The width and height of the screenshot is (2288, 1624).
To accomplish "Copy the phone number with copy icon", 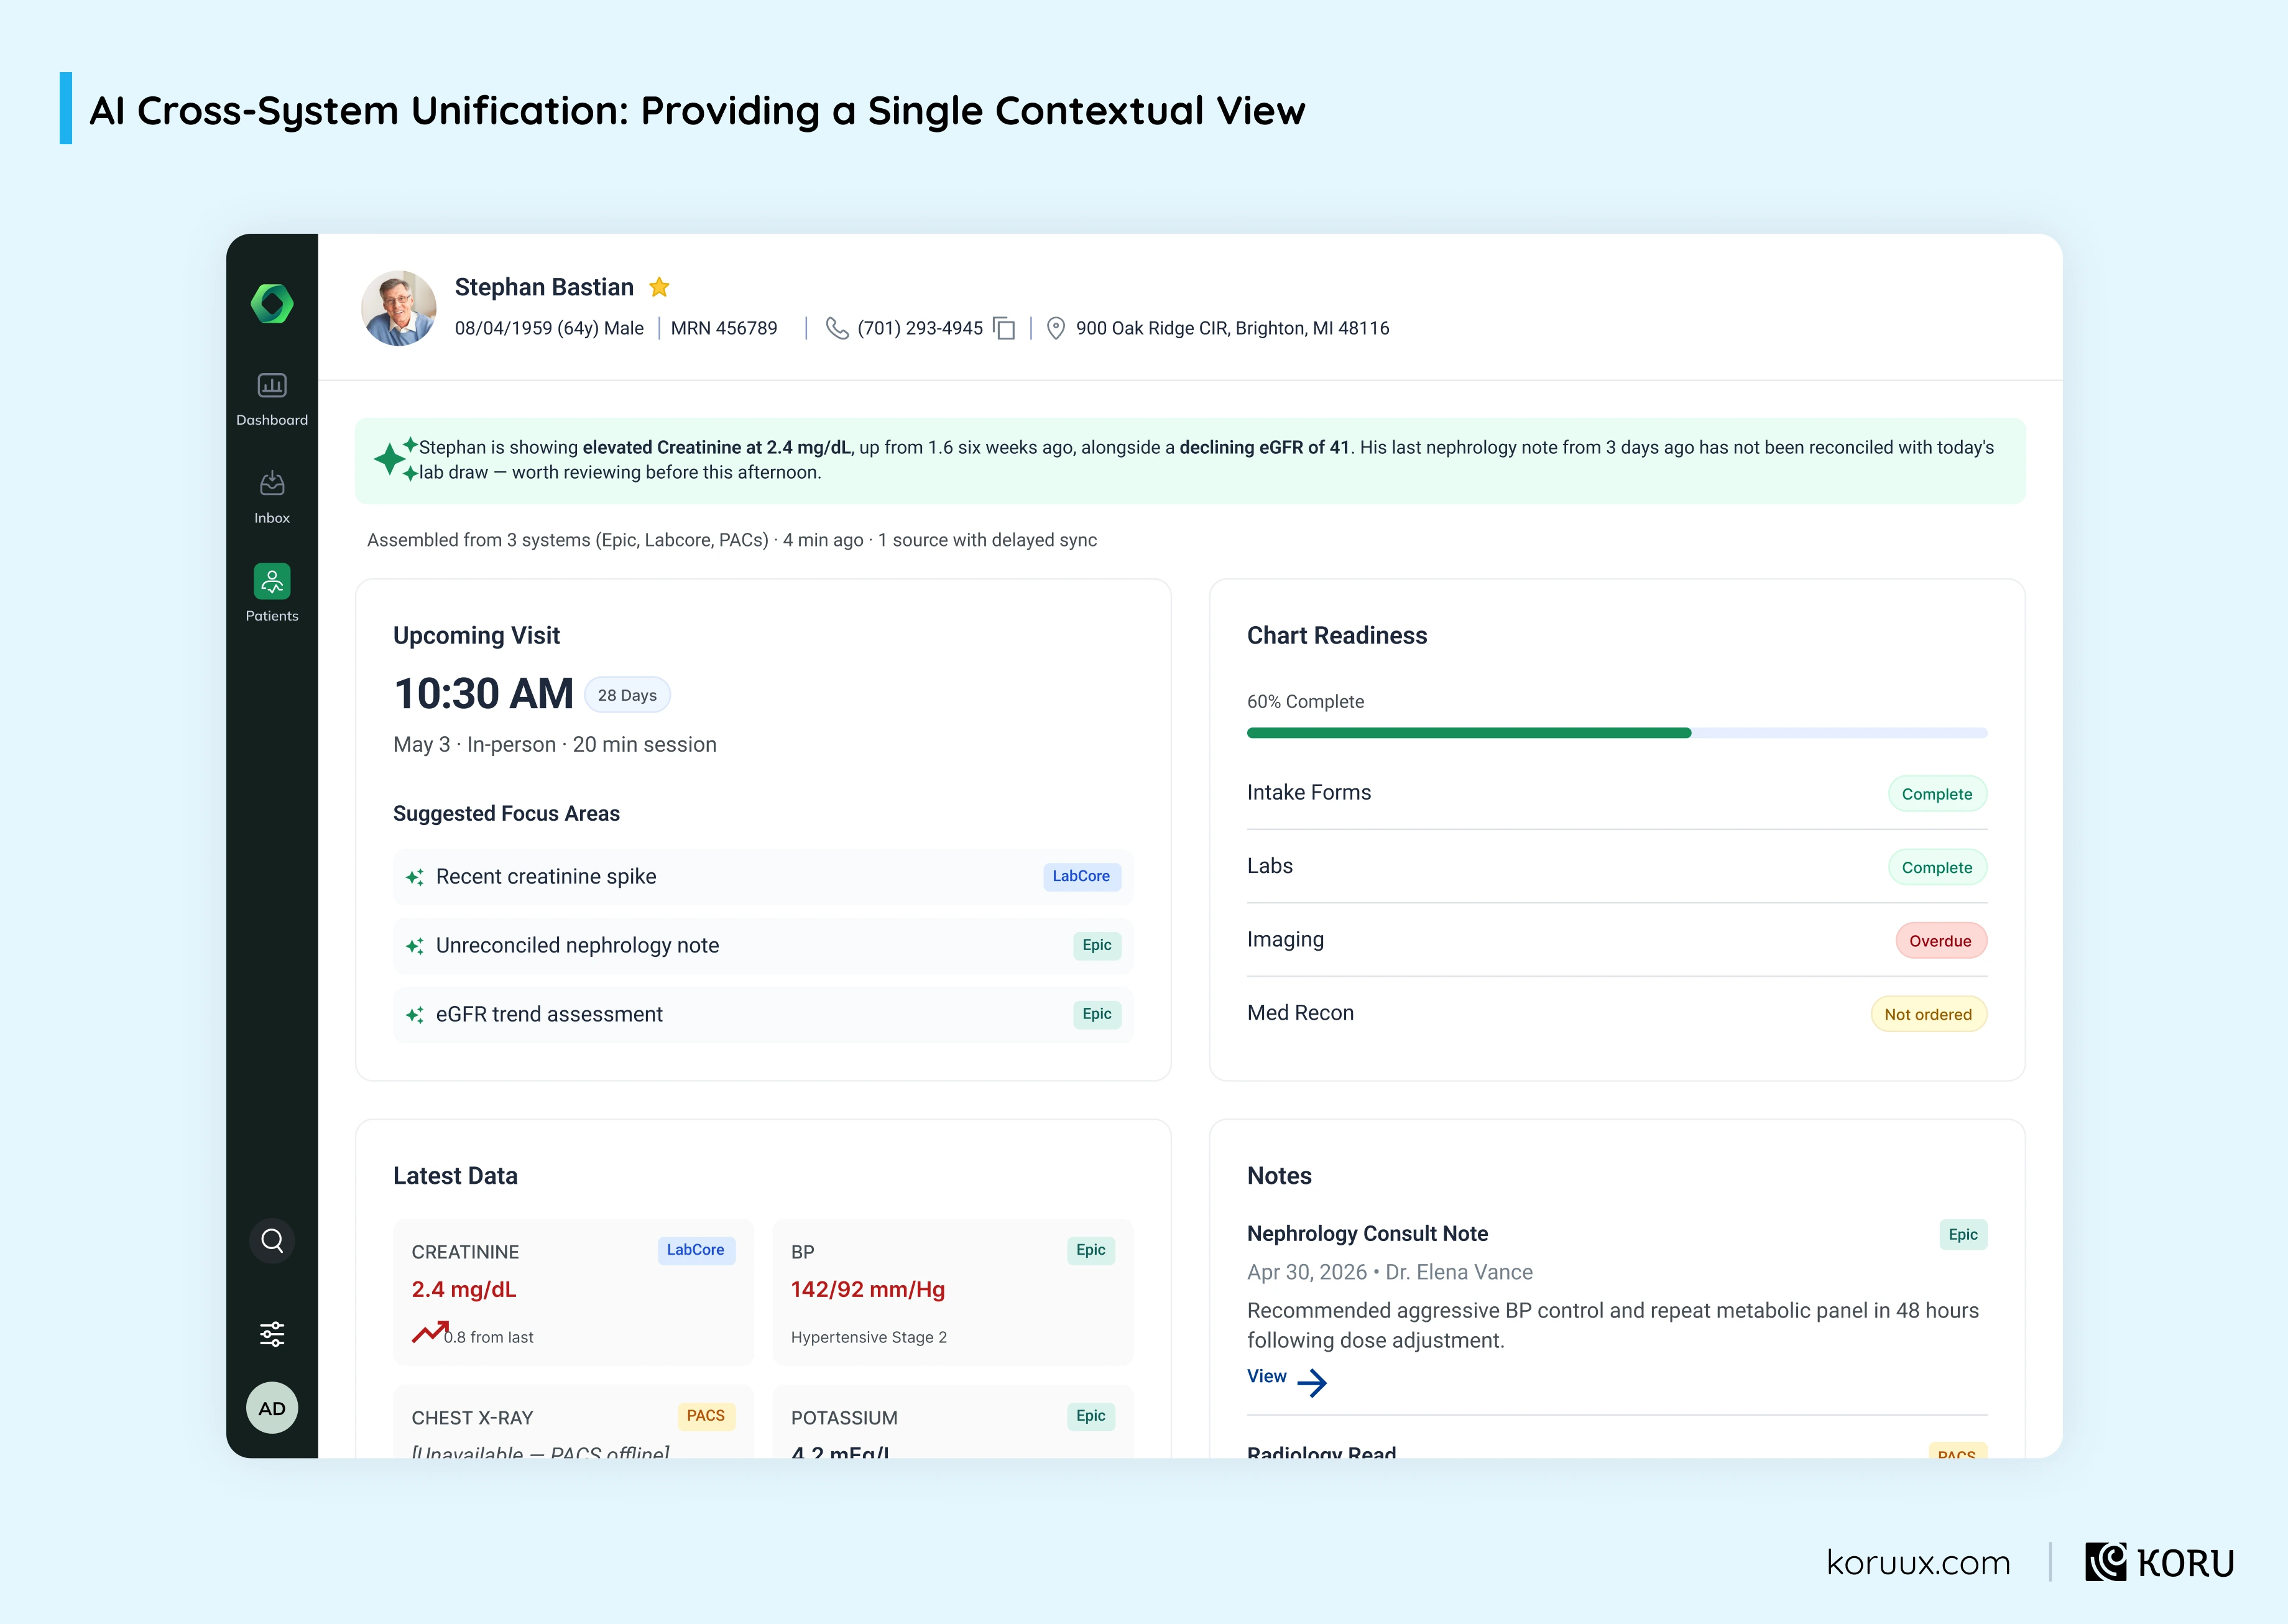I will click(x=1004, y=328).
